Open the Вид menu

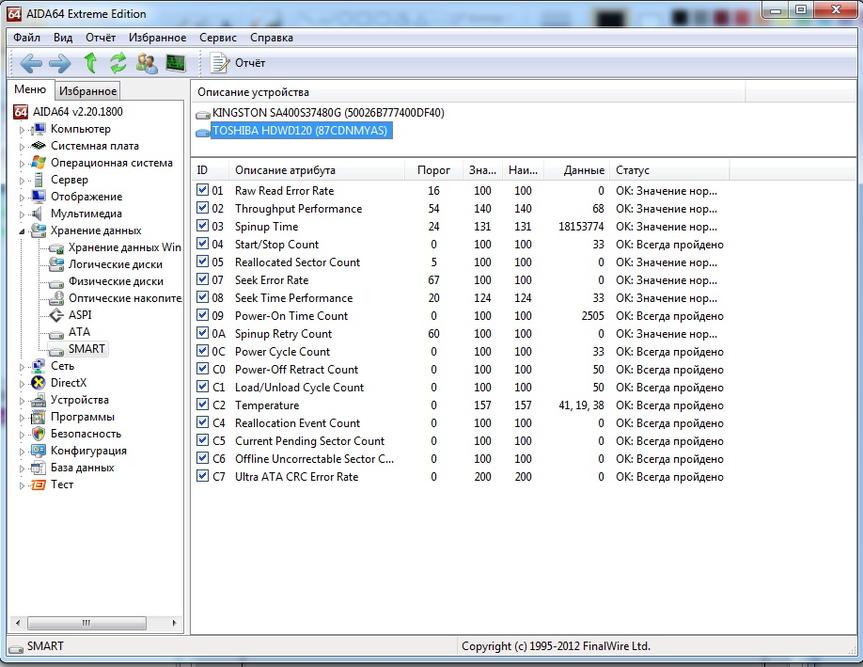63,37
